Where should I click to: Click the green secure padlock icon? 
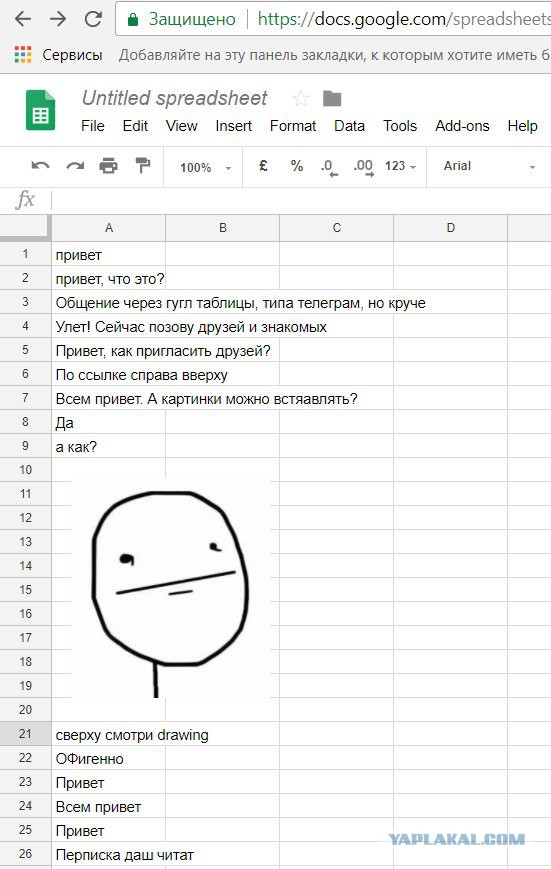click(x=132, y=20)
